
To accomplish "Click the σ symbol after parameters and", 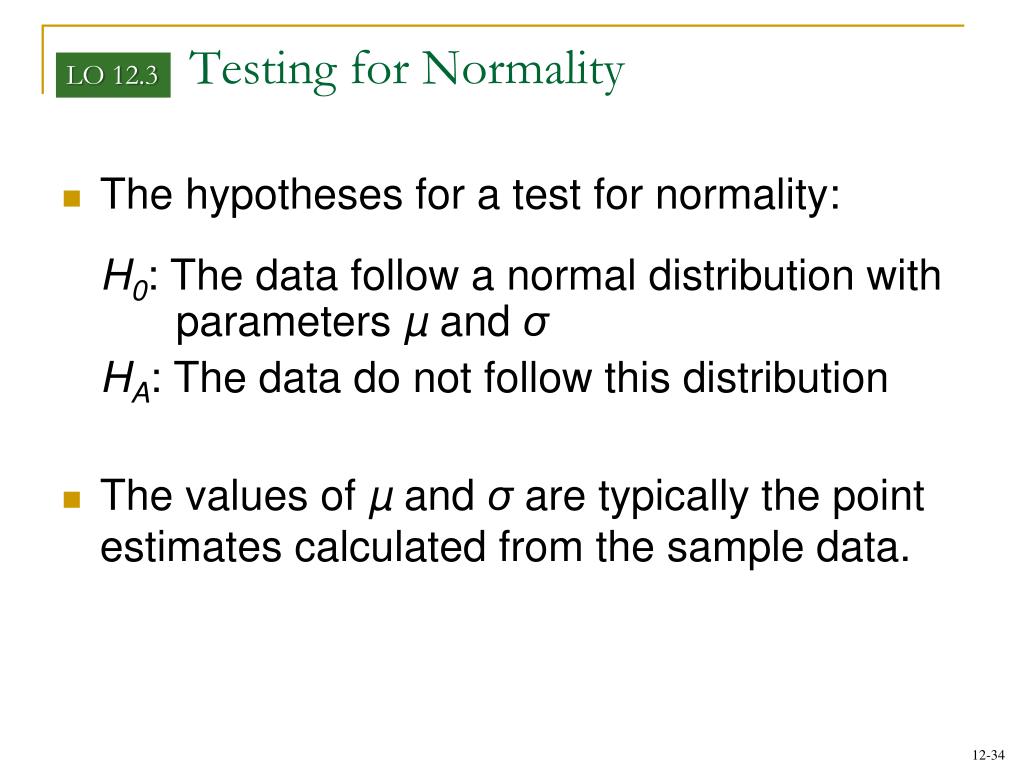I will click(x=536, y=323).
